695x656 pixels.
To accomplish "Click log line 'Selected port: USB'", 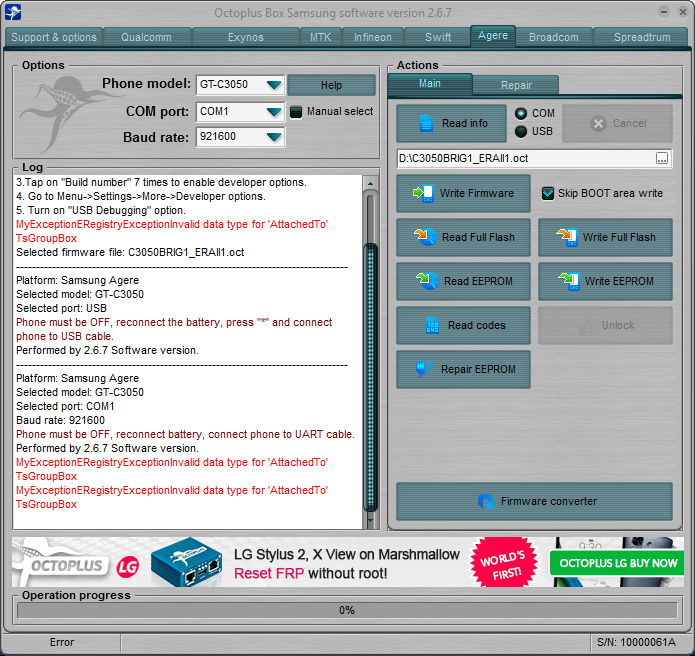I will [x=61, y=308].
